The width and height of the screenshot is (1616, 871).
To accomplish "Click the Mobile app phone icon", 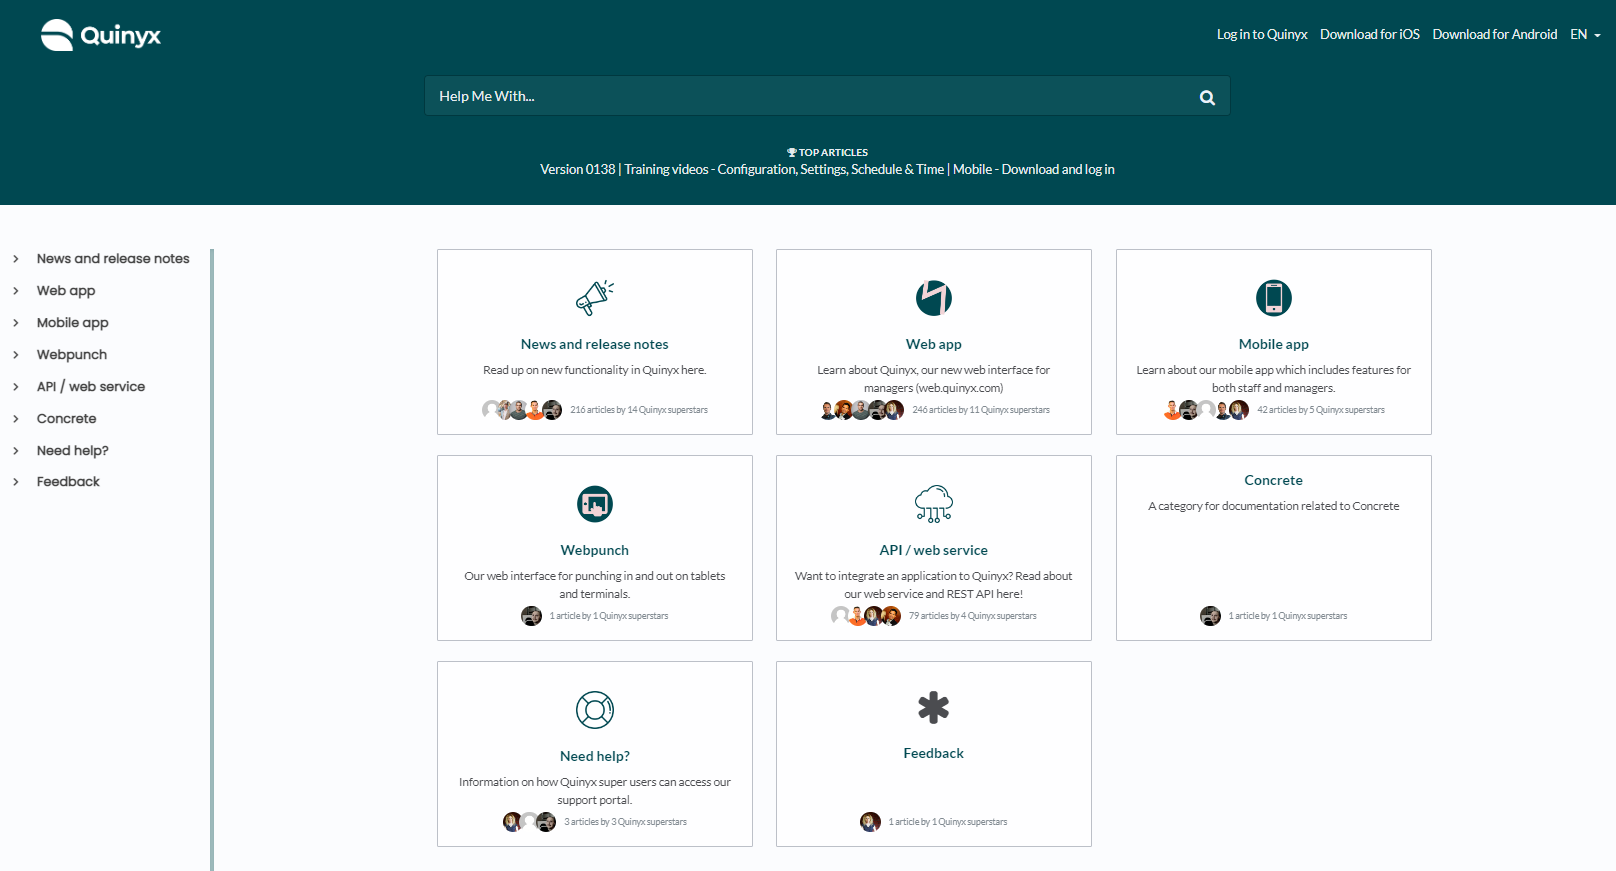I will pyautogui.click(x=1274, y=298).
